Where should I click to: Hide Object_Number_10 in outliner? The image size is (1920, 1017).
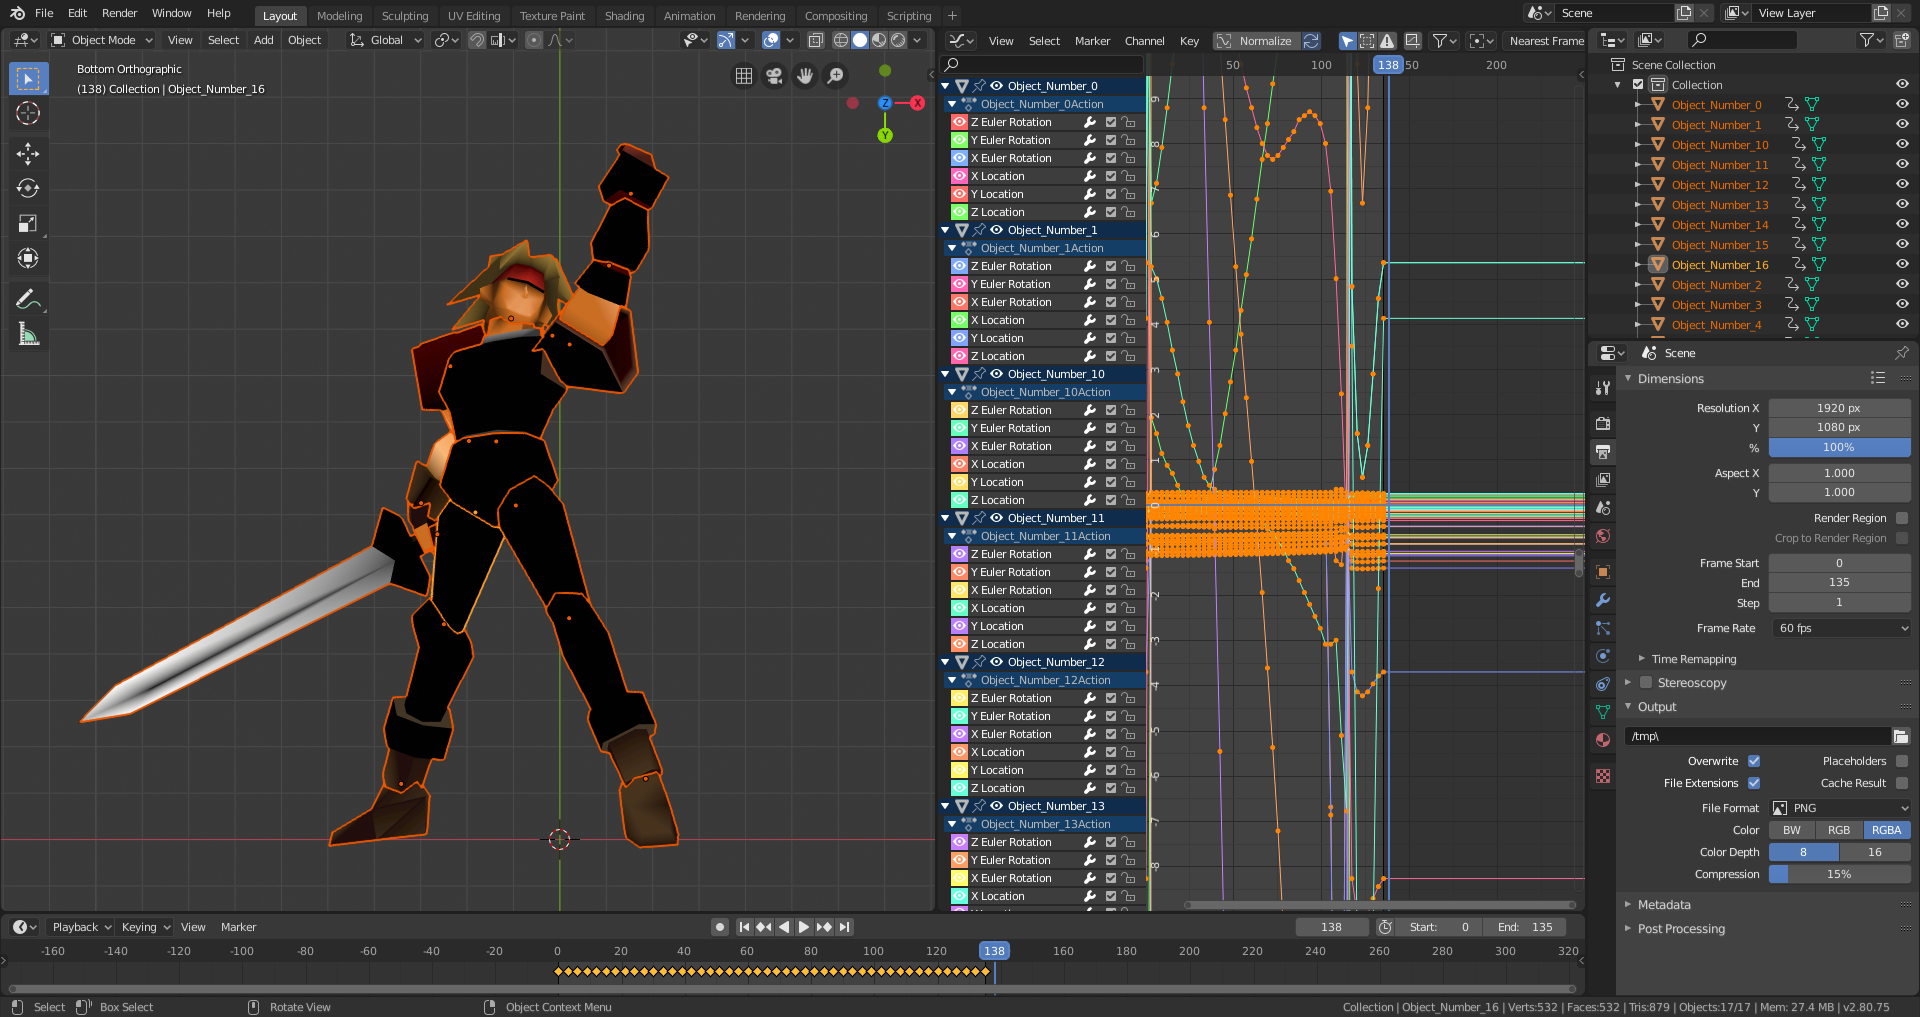[x=1902, y=145]
